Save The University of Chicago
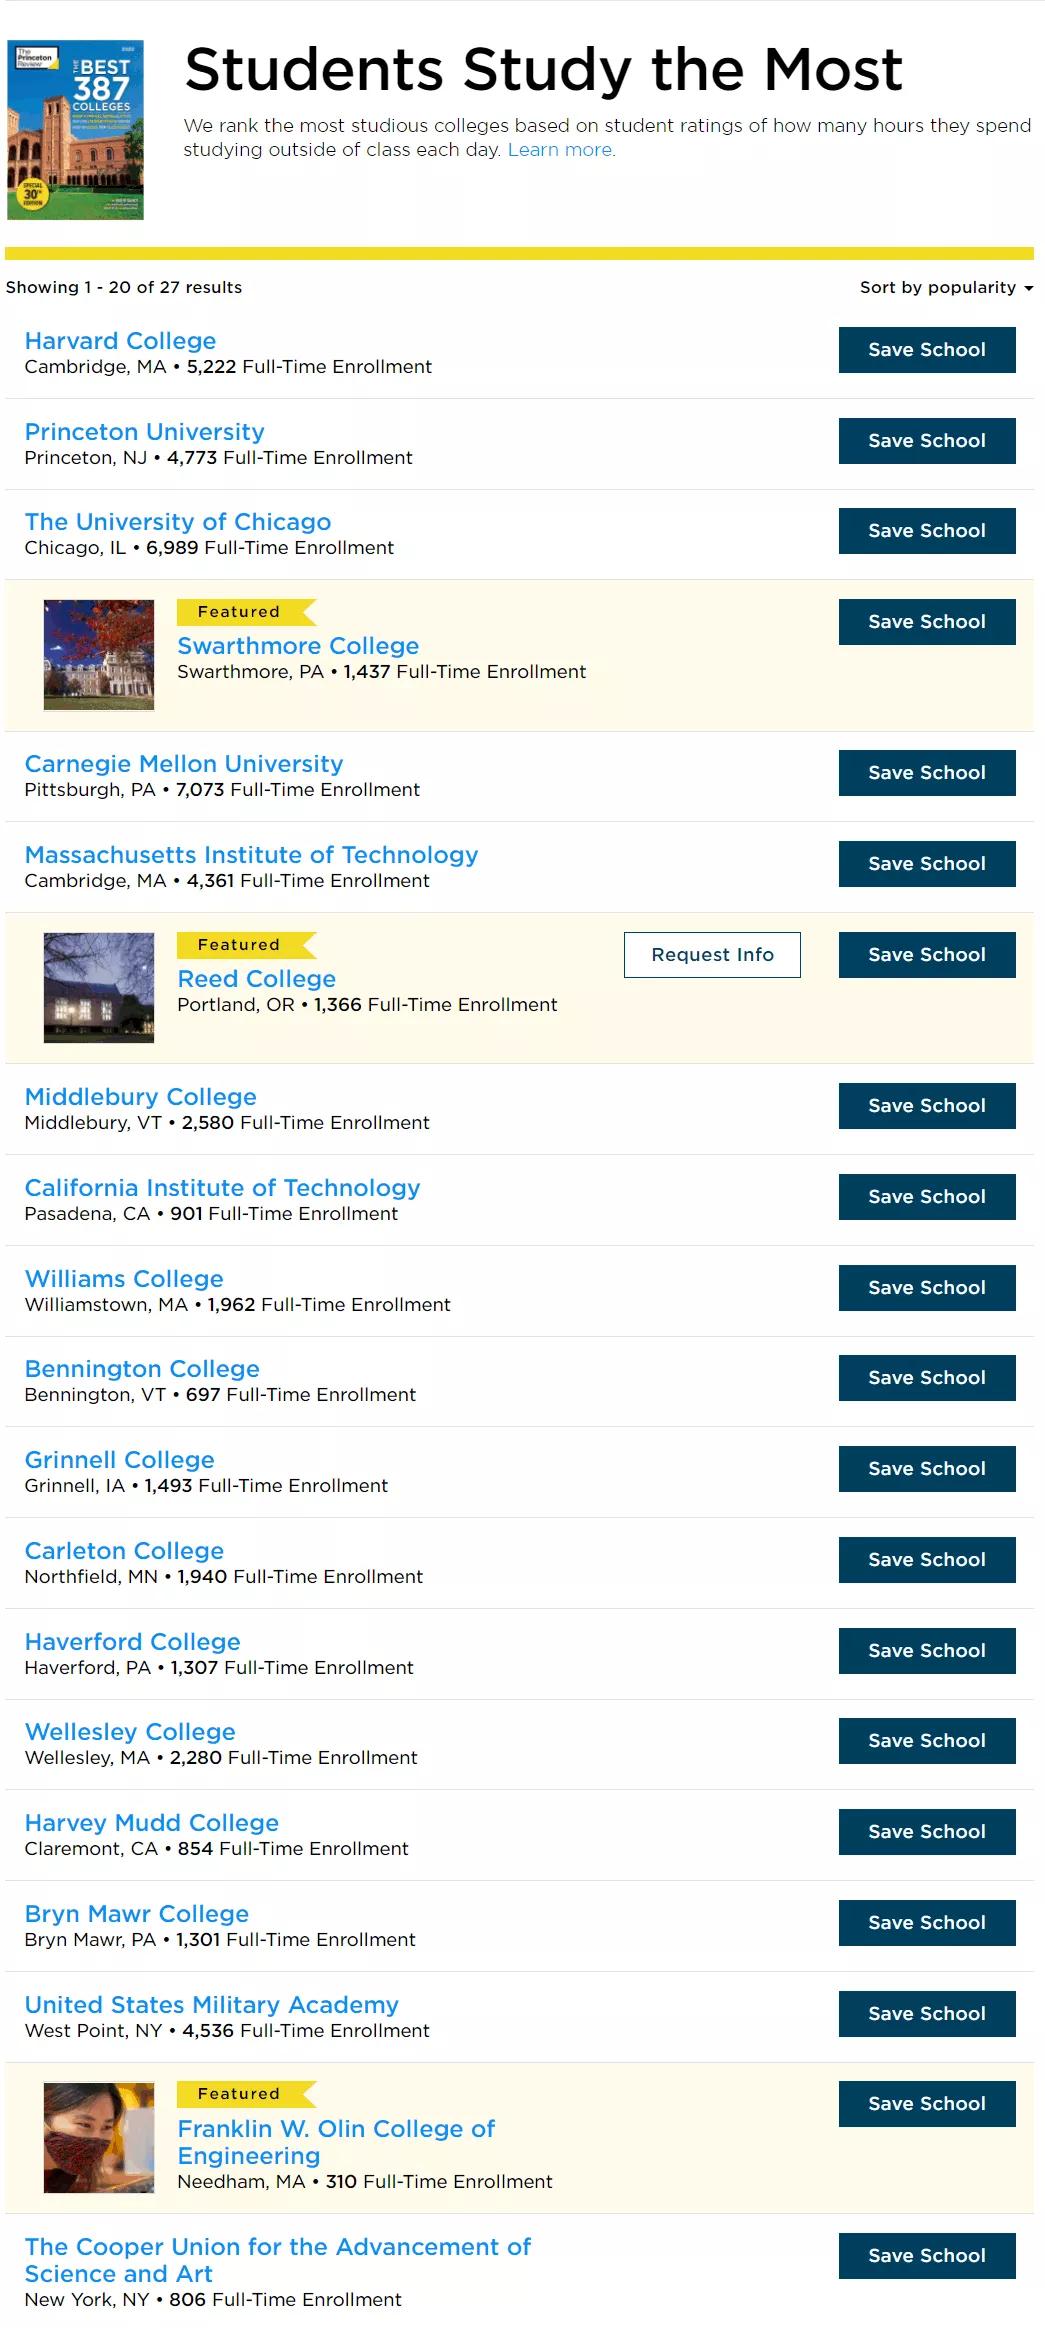The width and height of the screenshot is (1045, 2328). click(927, 531)
